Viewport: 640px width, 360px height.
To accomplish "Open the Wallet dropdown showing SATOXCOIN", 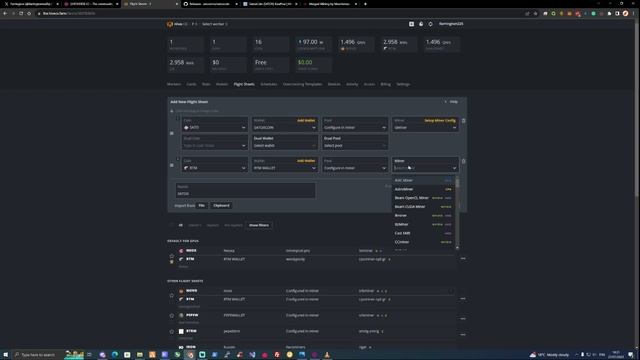I will point(284,124).
